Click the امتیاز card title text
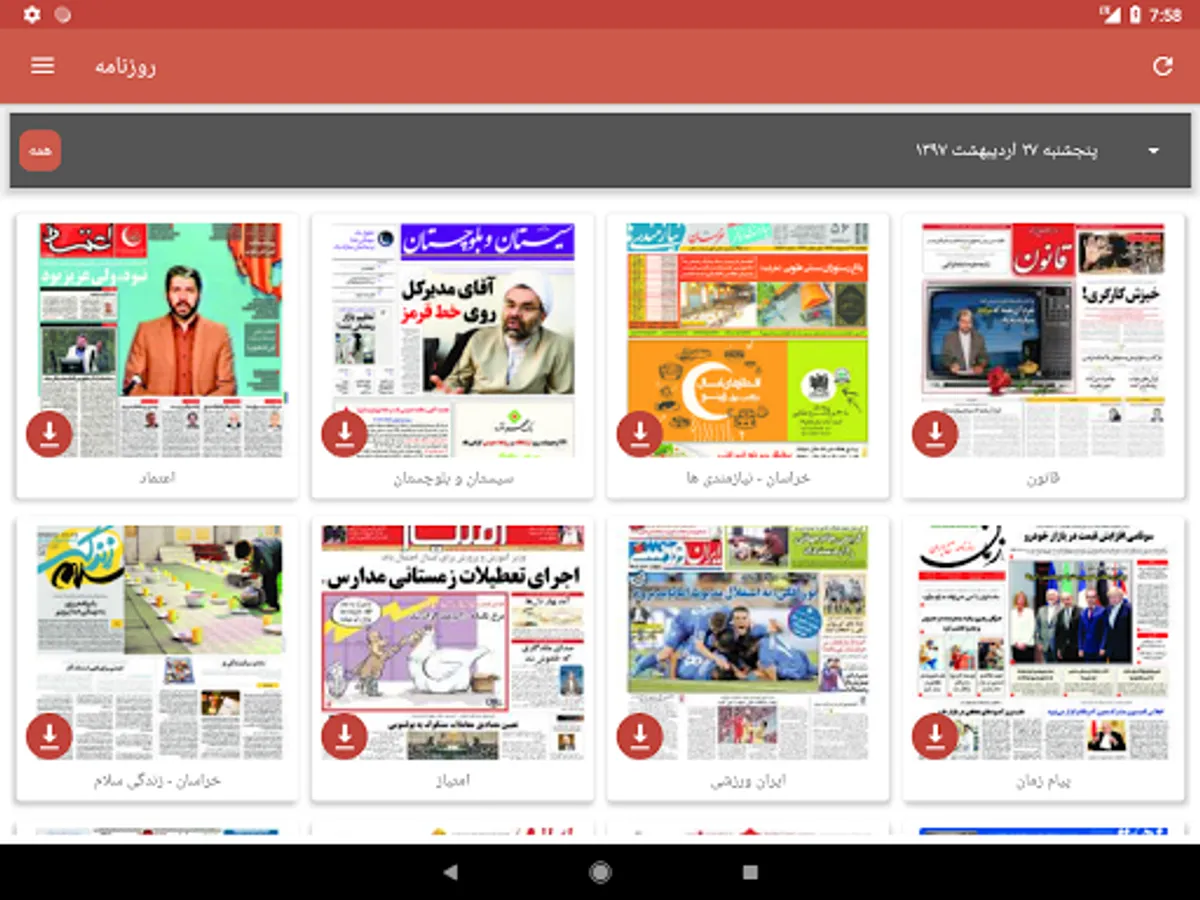This screenshot has width=1200, height=900. coord(453,781)
